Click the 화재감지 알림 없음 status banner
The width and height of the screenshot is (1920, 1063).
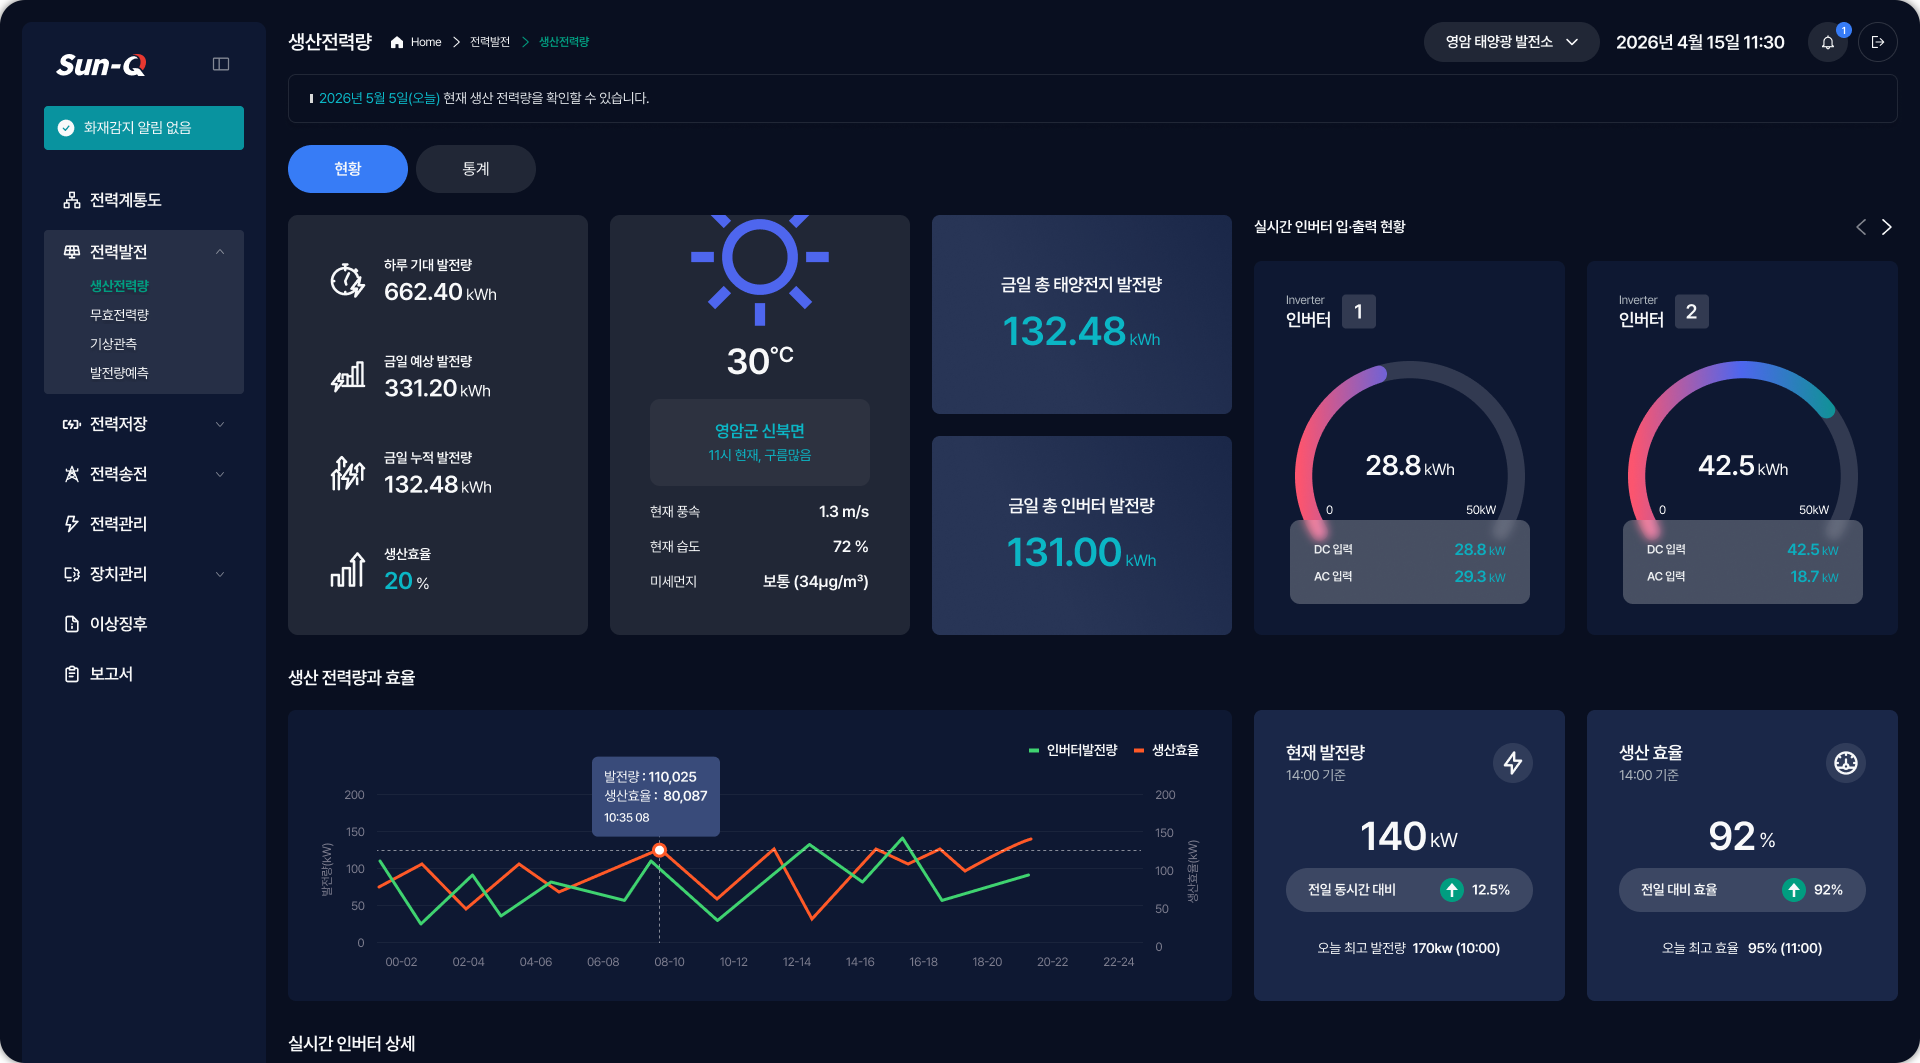(144, 128)
